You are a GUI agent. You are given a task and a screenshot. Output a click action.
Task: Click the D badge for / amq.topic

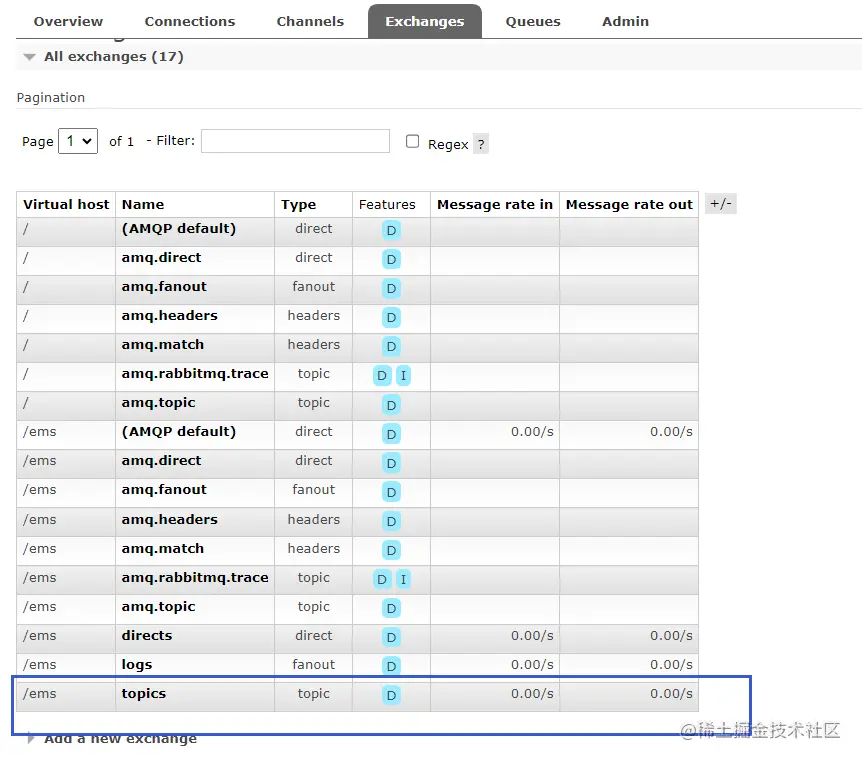391,405
